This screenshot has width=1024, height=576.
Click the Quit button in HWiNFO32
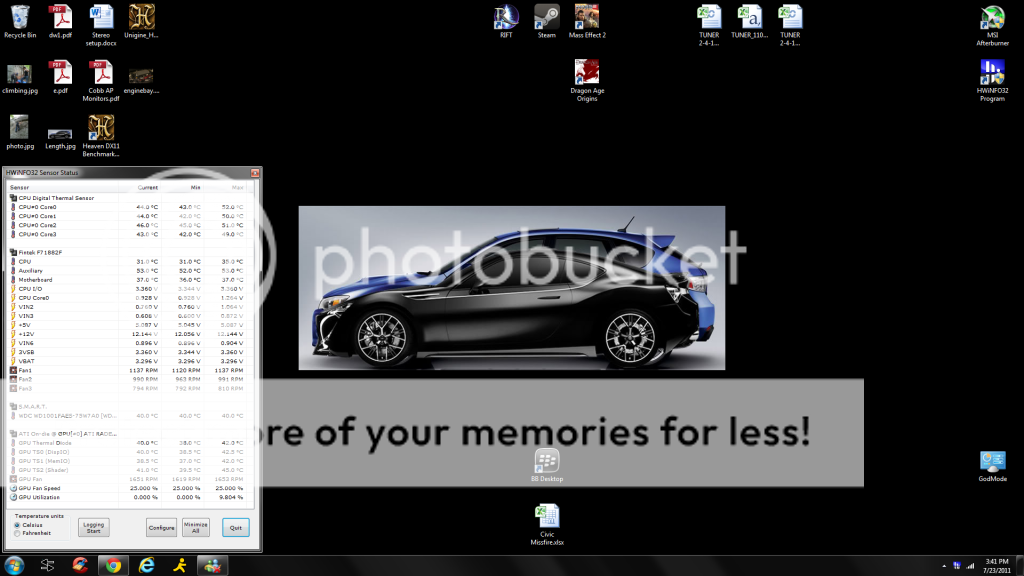click(x=236, y=528)
